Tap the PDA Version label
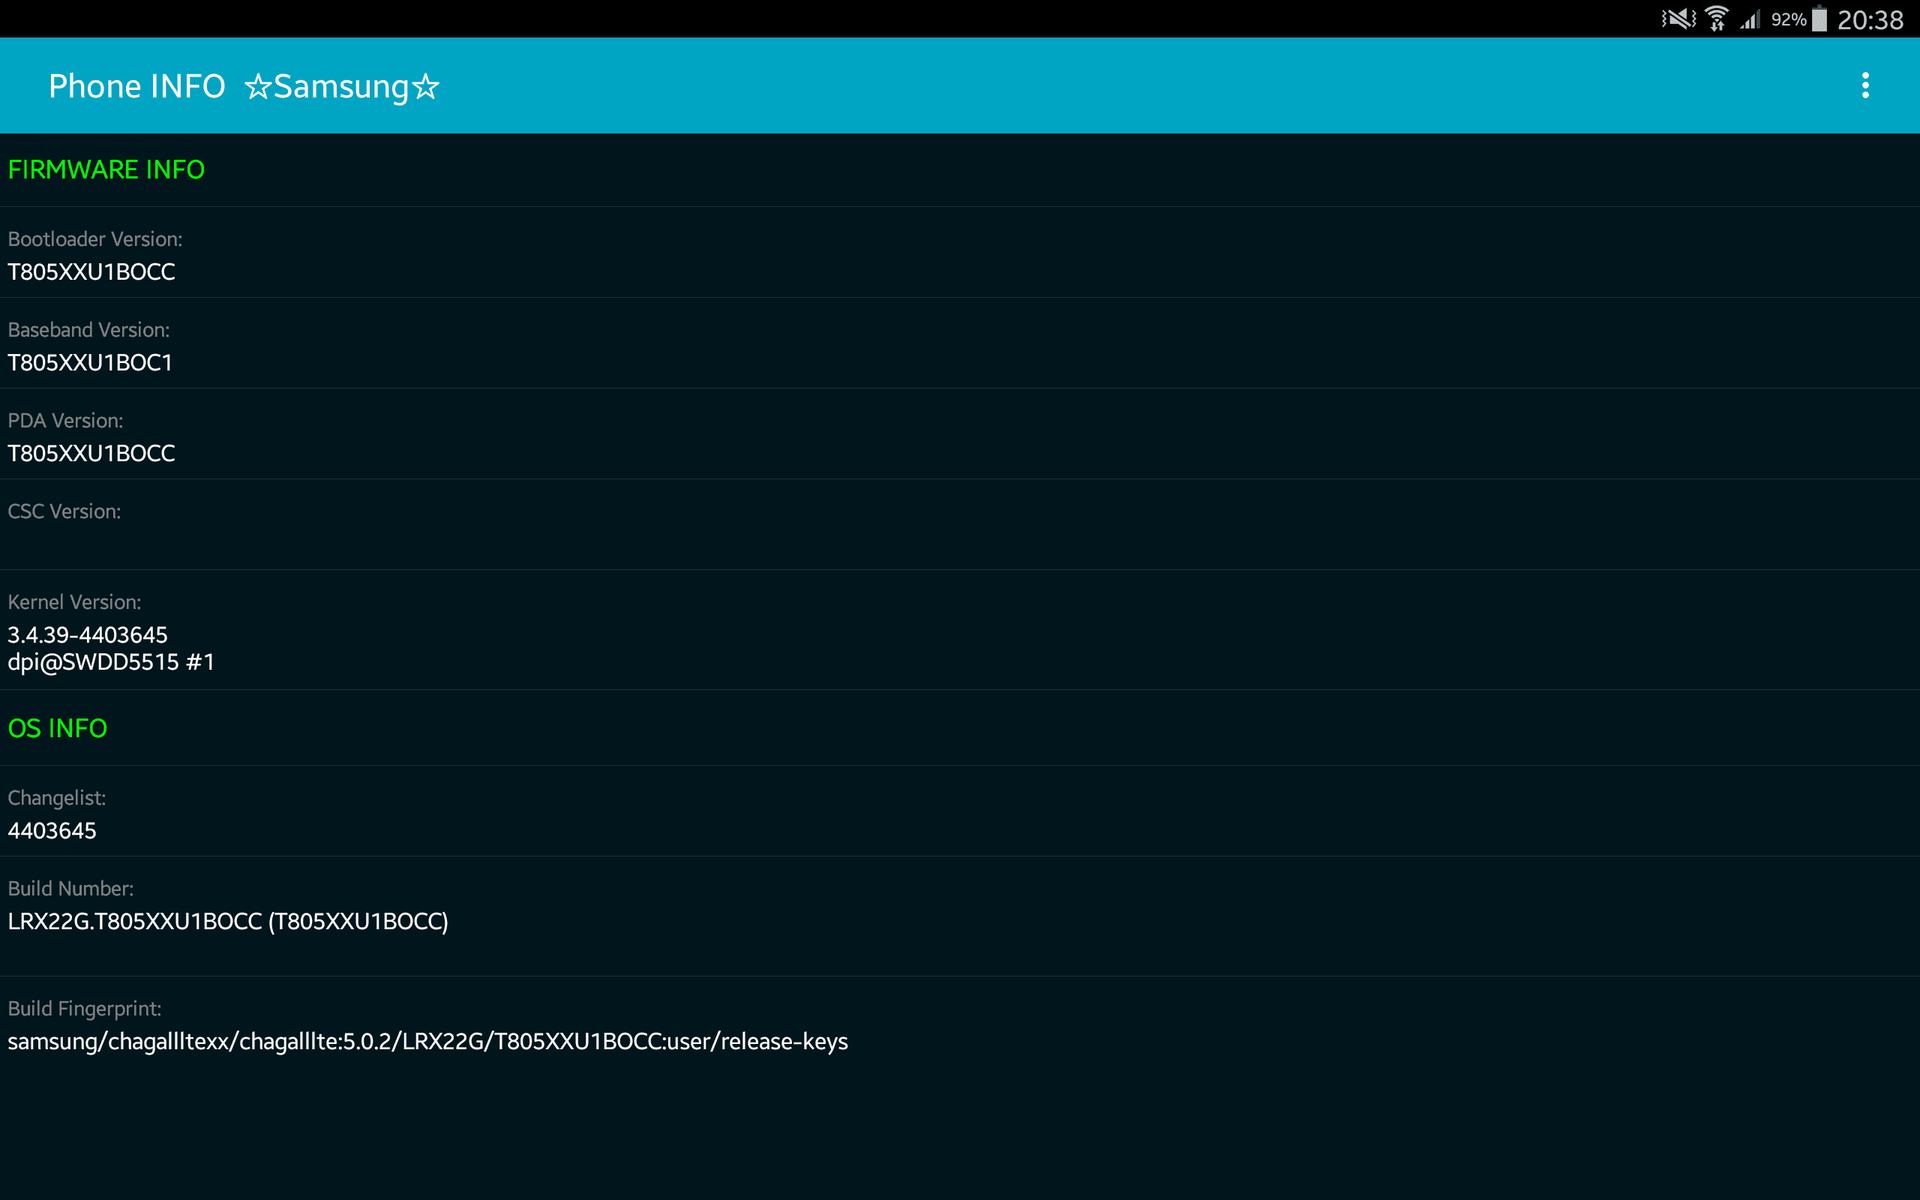Screen dimensions: 1920x1200 click(65, 421)
